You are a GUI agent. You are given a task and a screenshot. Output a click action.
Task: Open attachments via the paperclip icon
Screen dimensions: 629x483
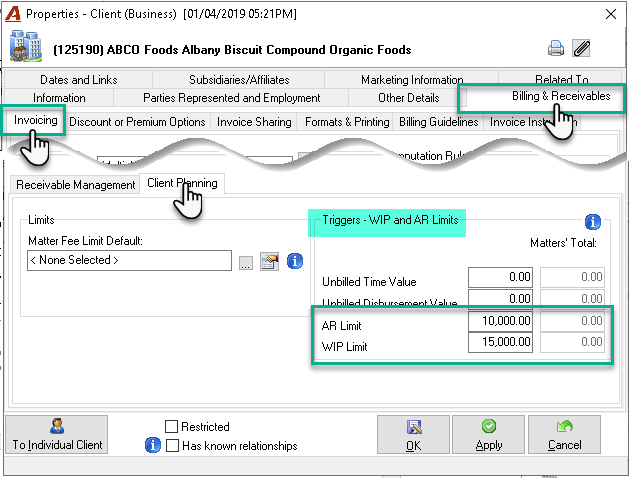coord(581,49)
